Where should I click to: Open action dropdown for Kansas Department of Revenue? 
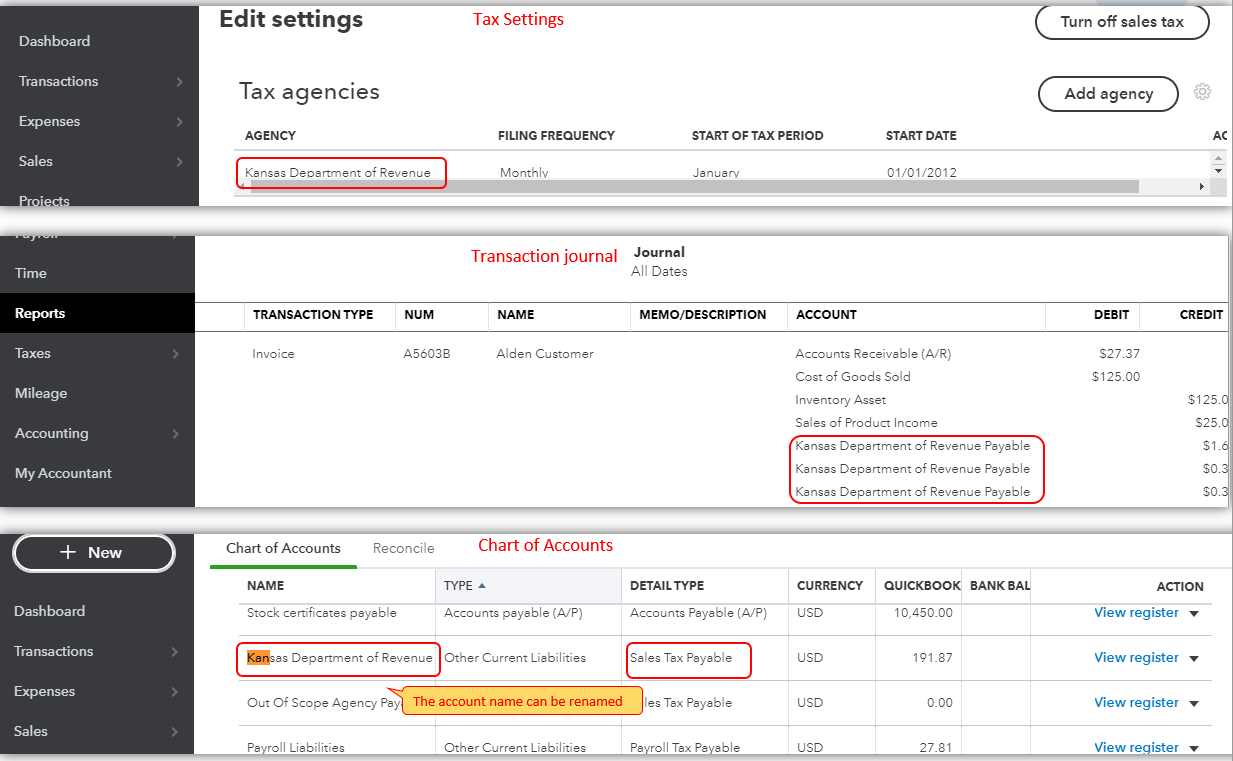[x=1193, y=658]
